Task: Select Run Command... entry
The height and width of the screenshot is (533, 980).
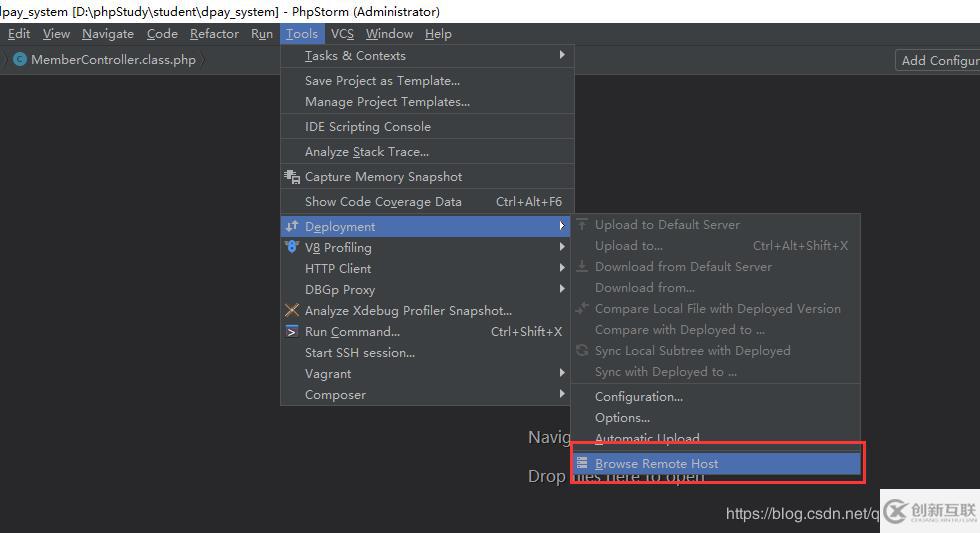Action: click(426, 332)
